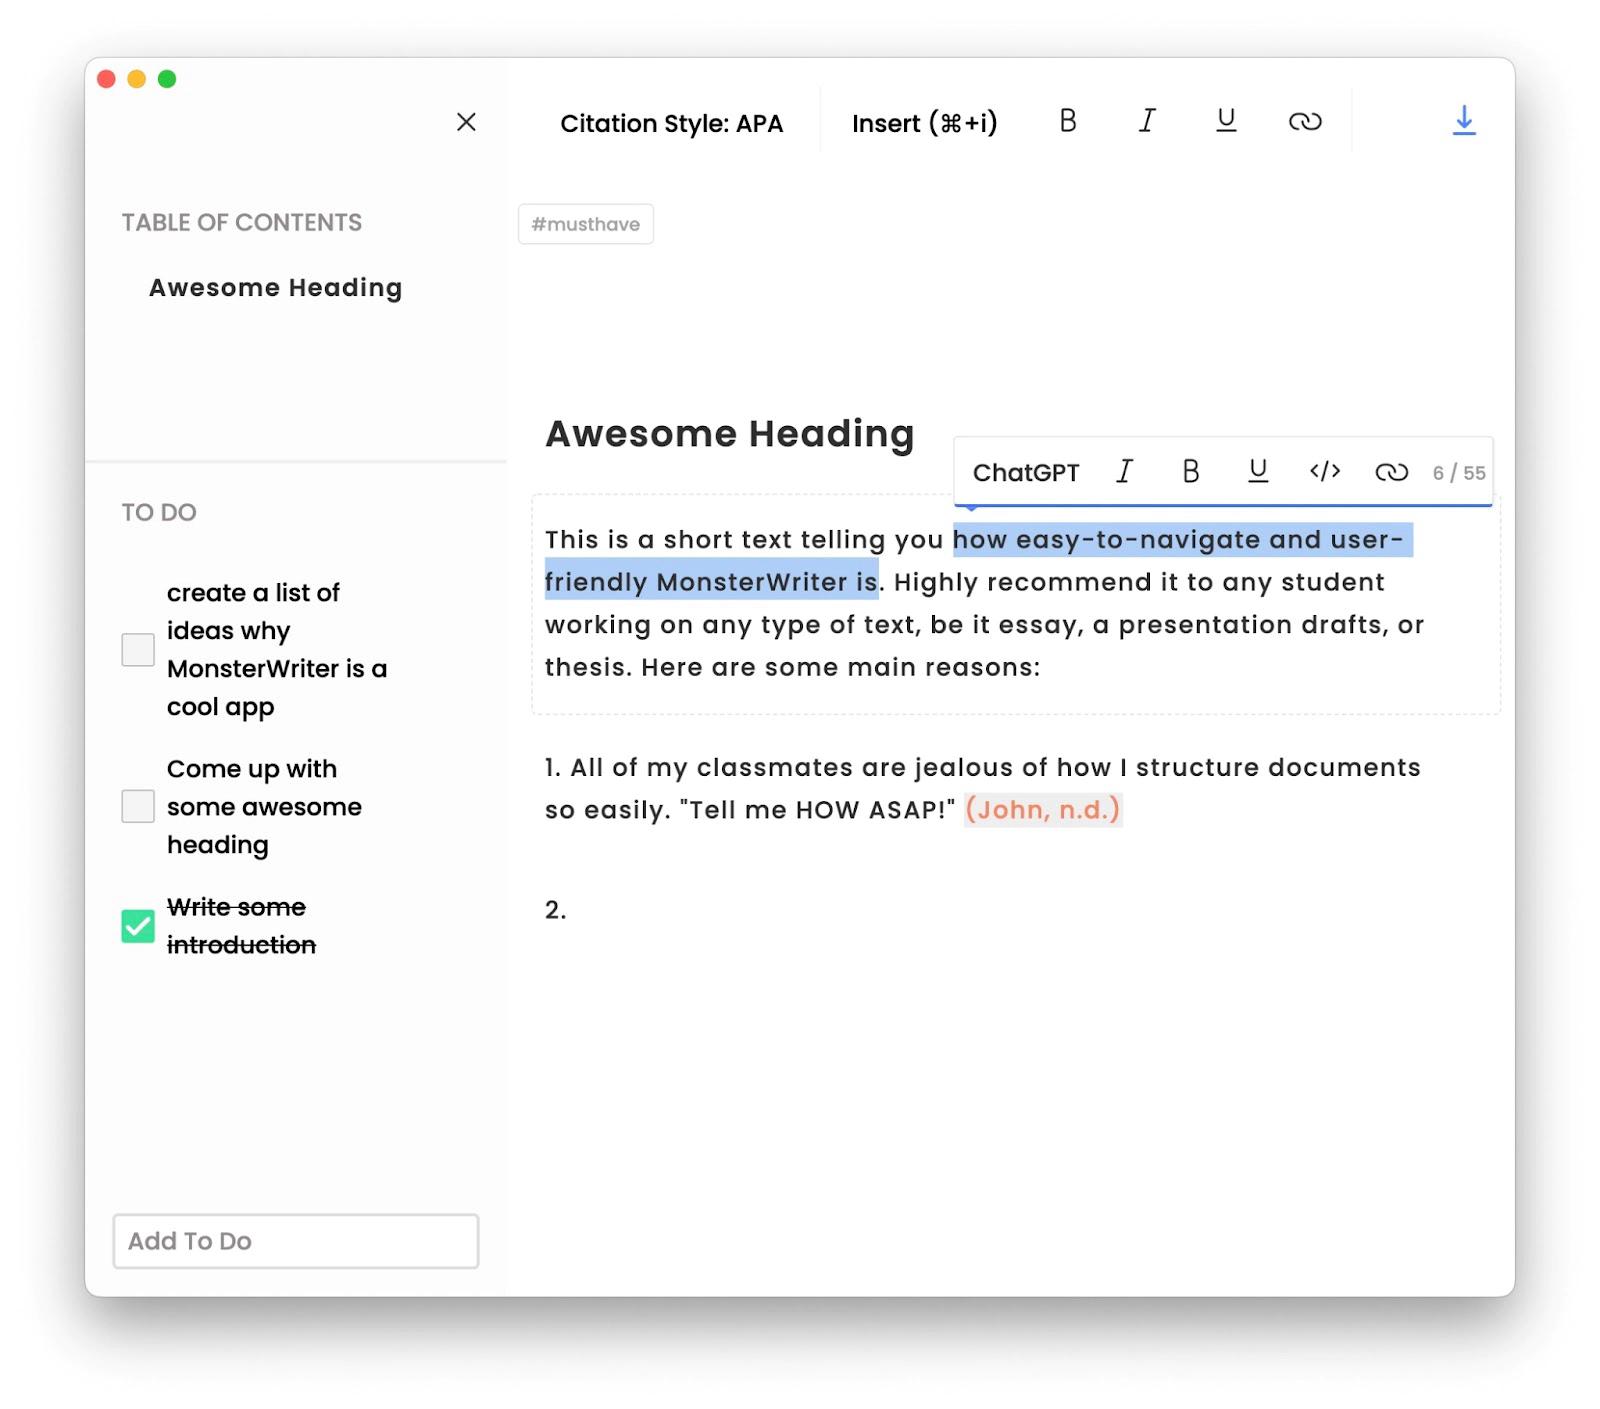
Task: Click code icon in floating selection toolbar
Action: 1325,471
